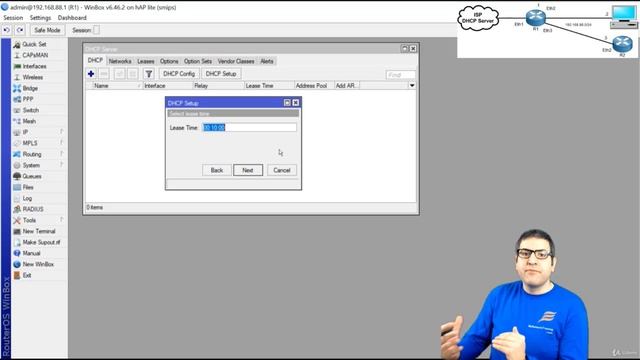Image resolution: width=640 pixels, height=360 pixels.
Task: Open Log from the sidebar
Action: [x=27, y=198]
